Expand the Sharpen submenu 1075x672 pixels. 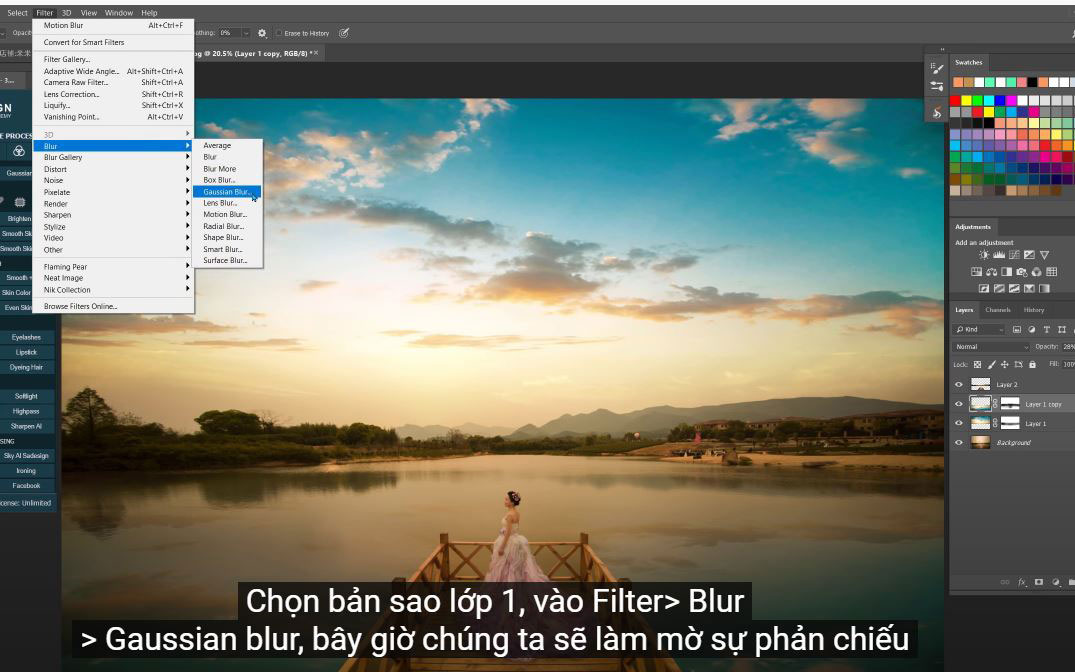(x=114, y=215)
